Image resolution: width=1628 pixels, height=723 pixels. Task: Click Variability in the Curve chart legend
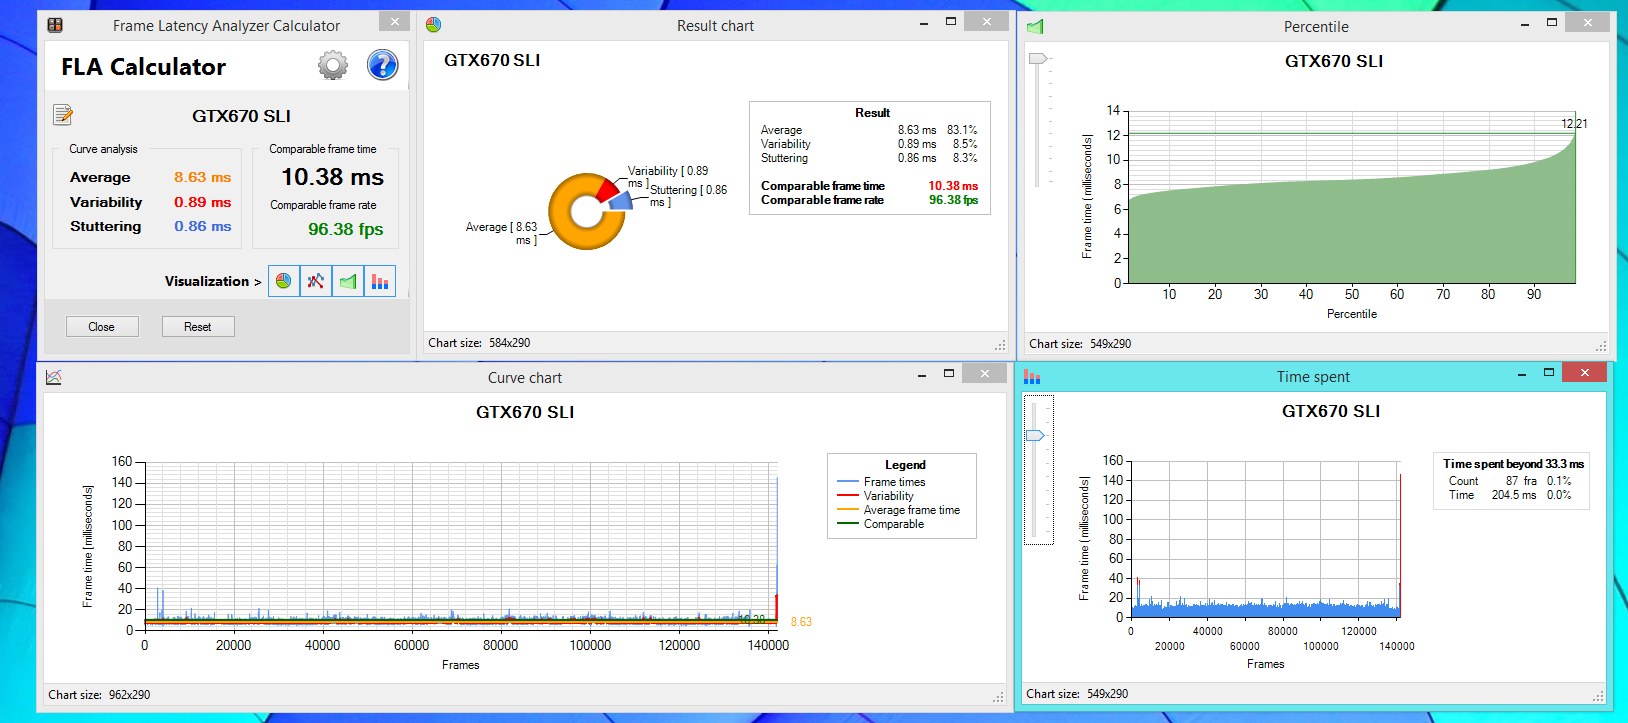click(x=889, y=496)
